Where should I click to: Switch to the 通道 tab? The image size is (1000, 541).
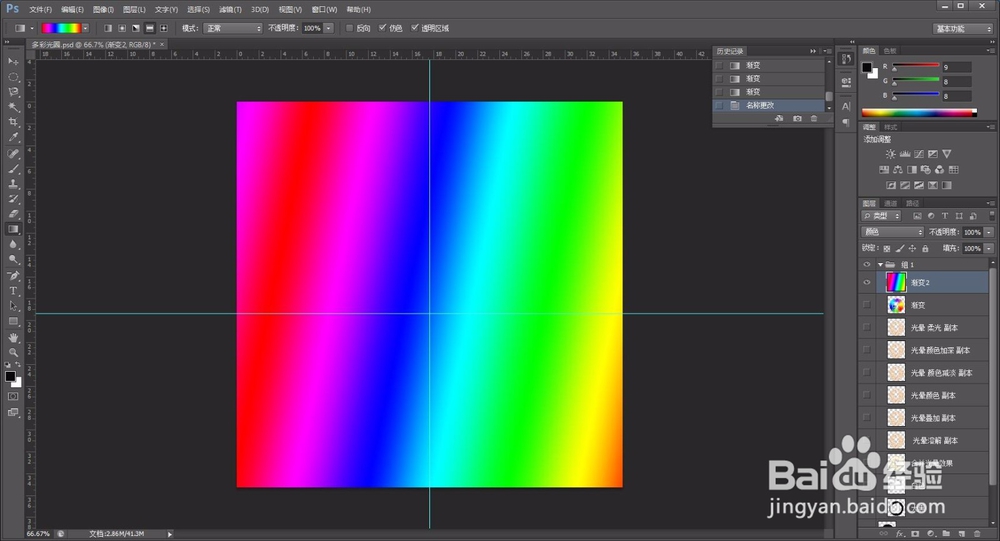891,204
